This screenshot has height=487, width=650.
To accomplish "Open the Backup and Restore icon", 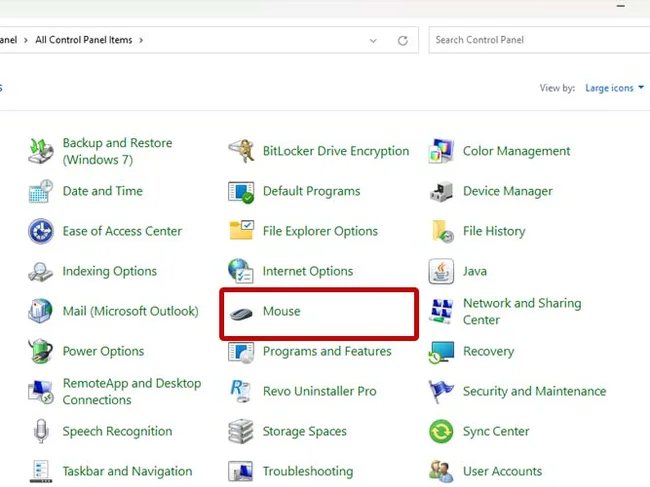I will point(41,151).
